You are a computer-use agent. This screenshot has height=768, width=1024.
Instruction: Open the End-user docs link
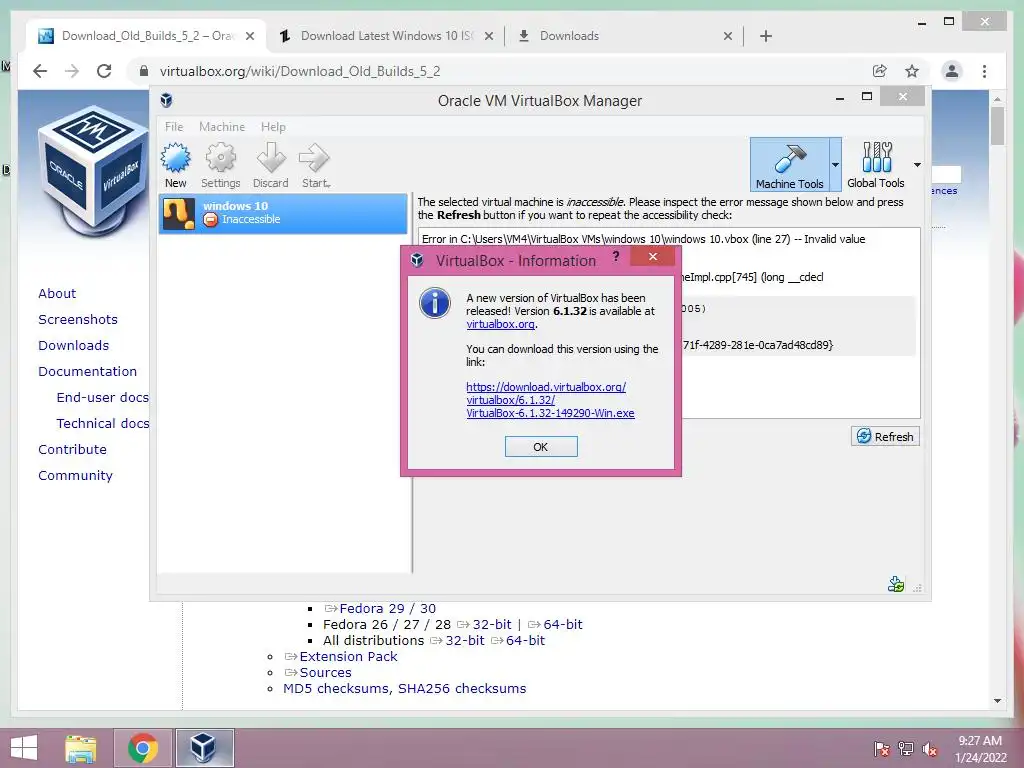(103, 398)
